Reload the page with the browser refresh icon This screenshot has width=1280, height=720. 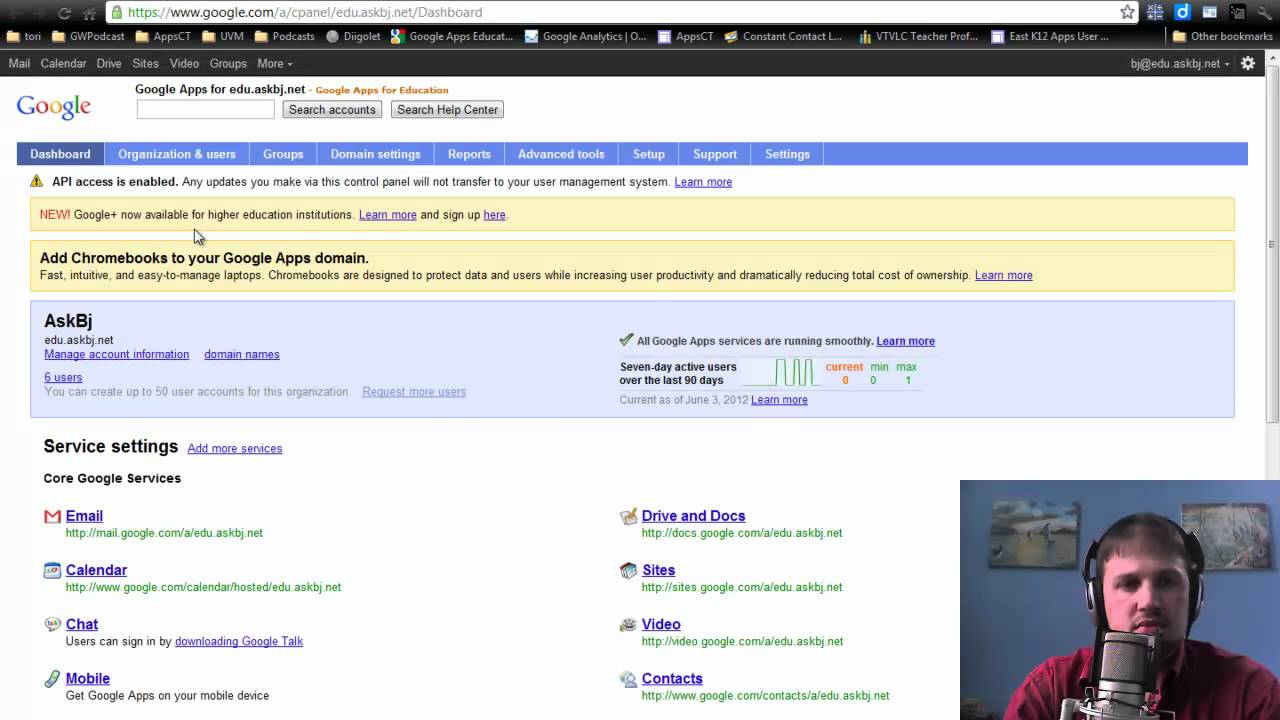[65, 12]
